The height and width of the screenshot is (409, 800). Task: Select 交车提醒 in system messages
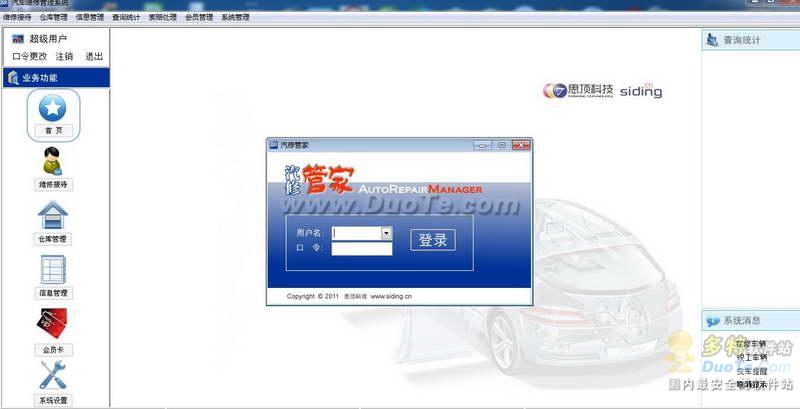pos(751,371)
